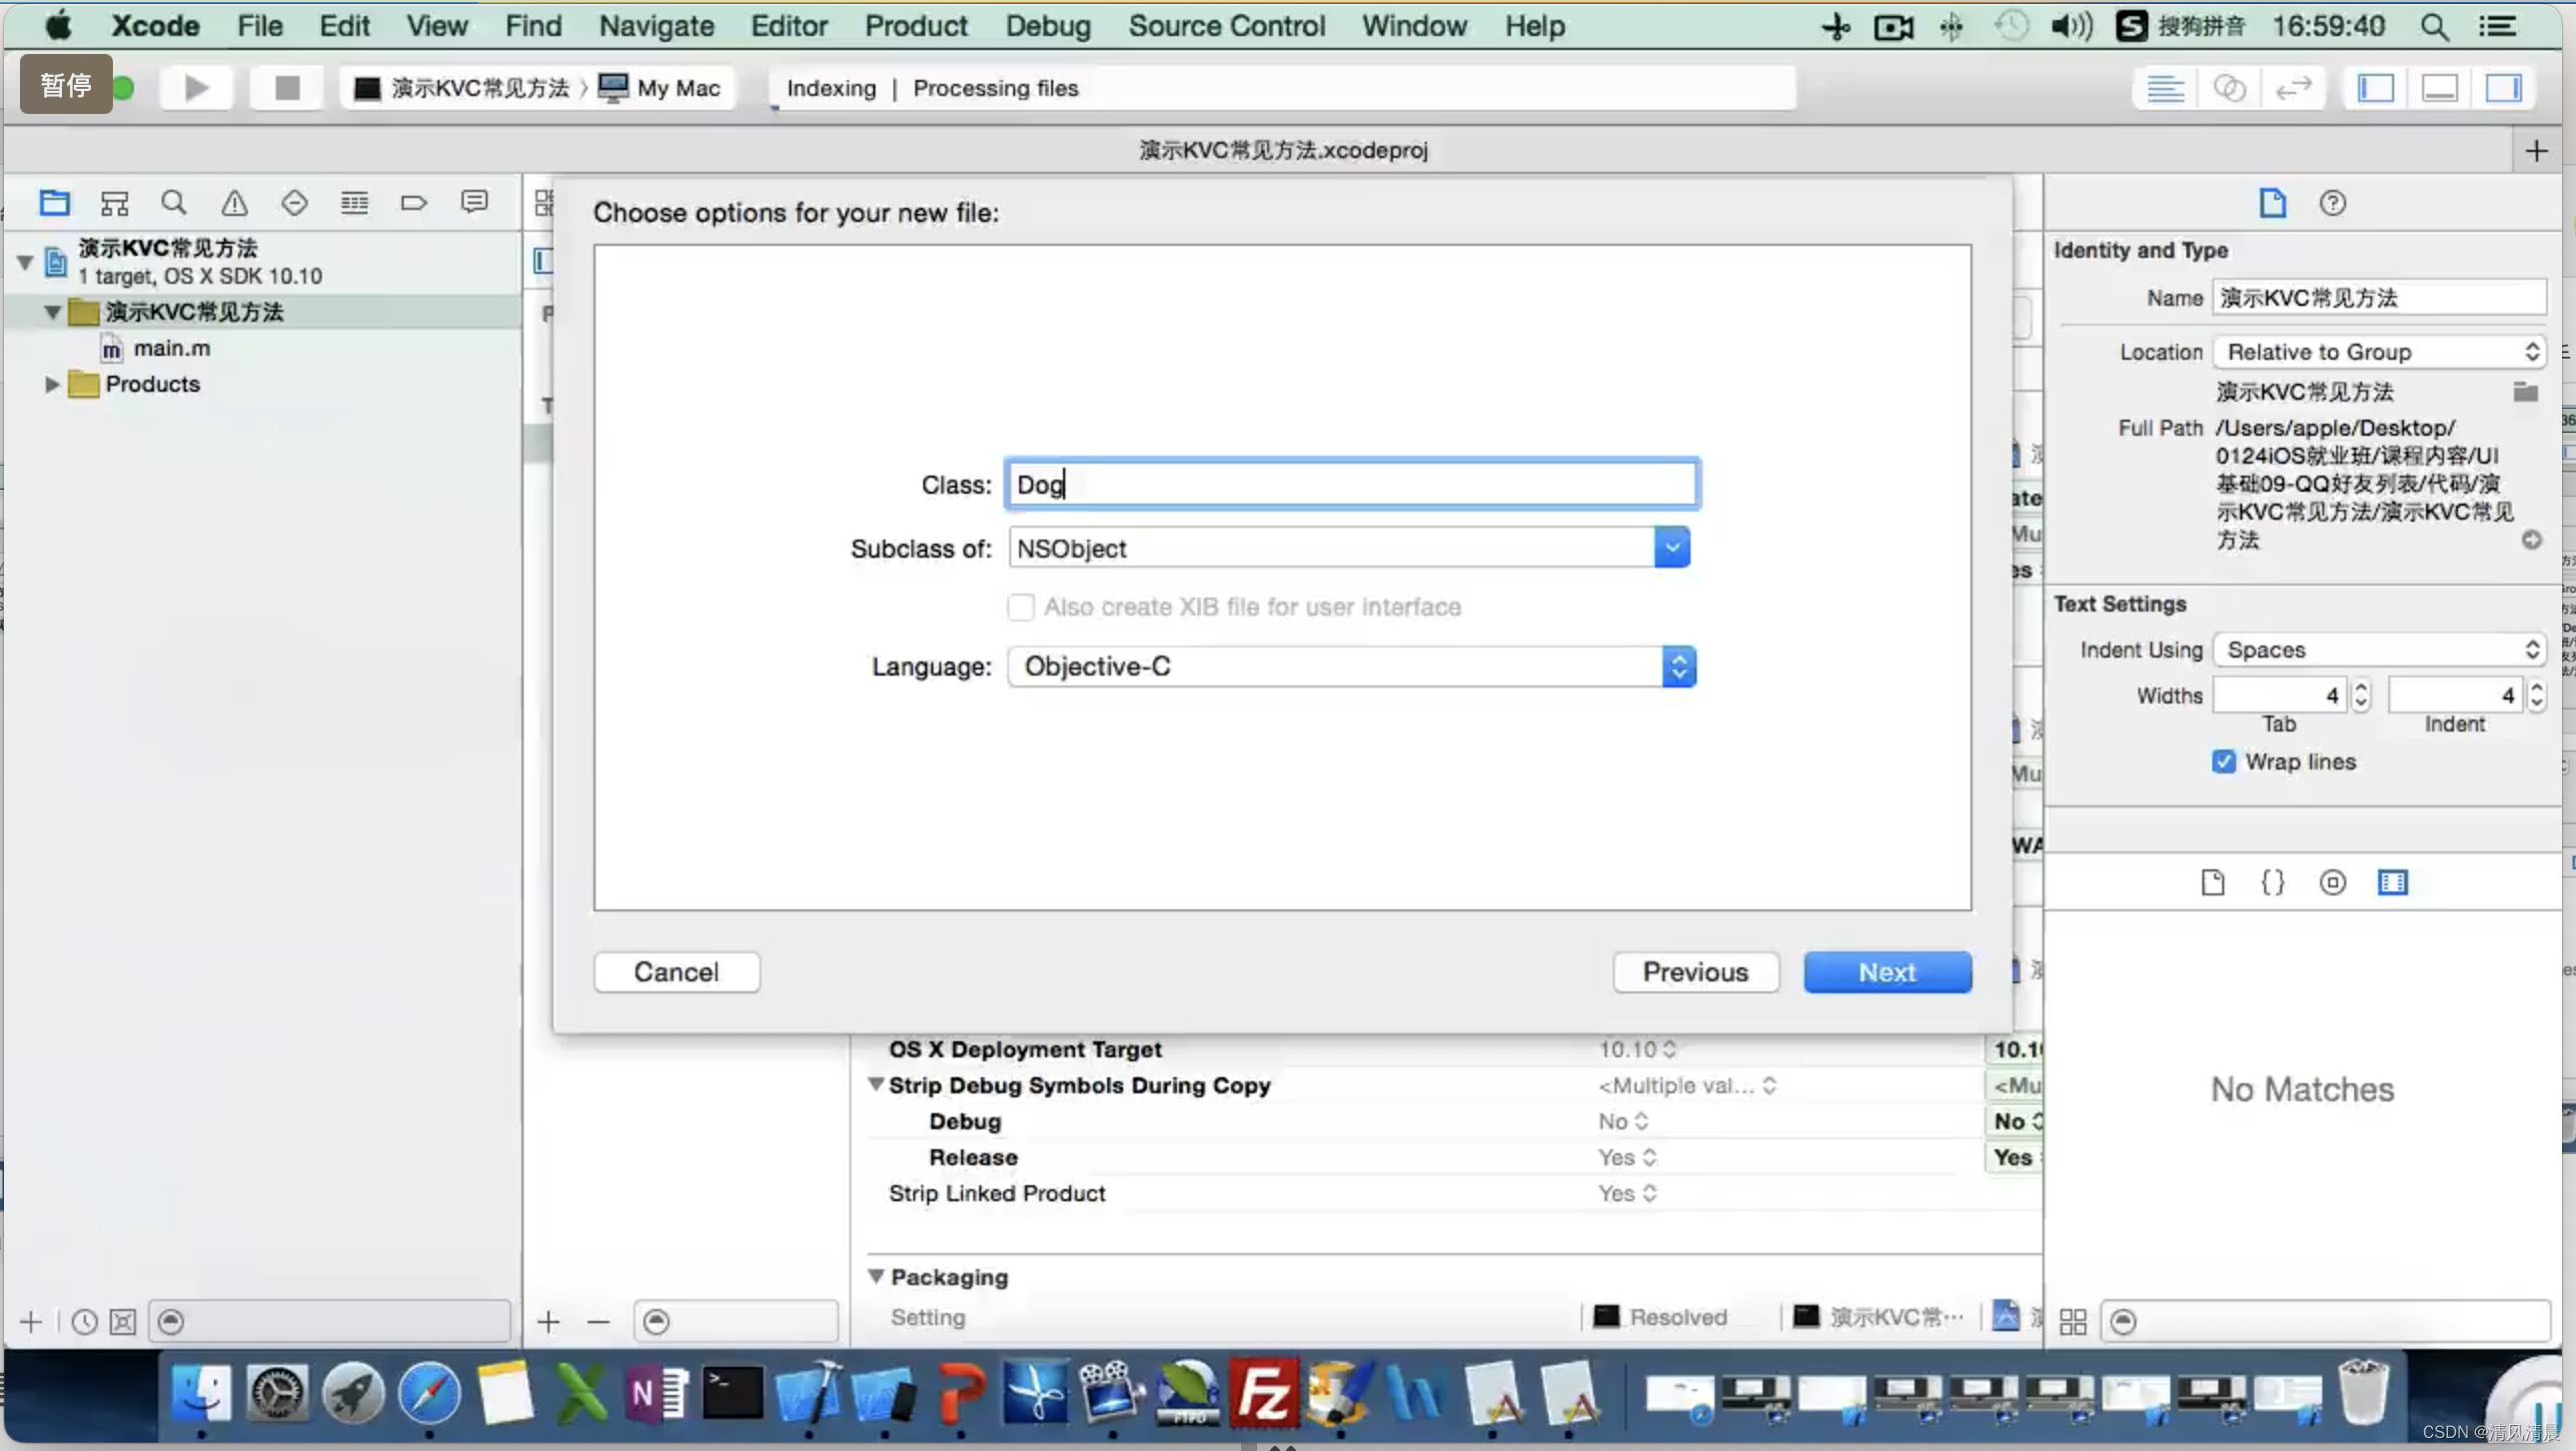Image resolution: width=2576 pixels, height=1451 pixels.
Task: Click the Class name input field
Action: (1350, 483)
